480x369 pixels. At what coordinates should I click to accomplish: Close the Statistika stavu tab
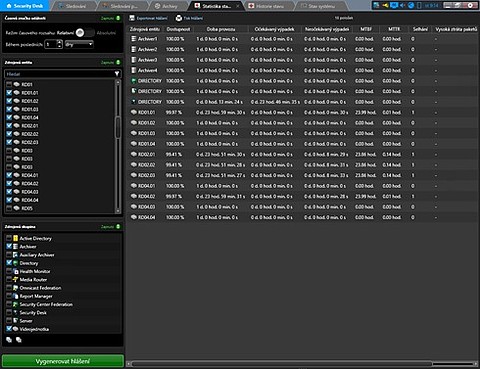pyautogui.click(x=238, y=6)
